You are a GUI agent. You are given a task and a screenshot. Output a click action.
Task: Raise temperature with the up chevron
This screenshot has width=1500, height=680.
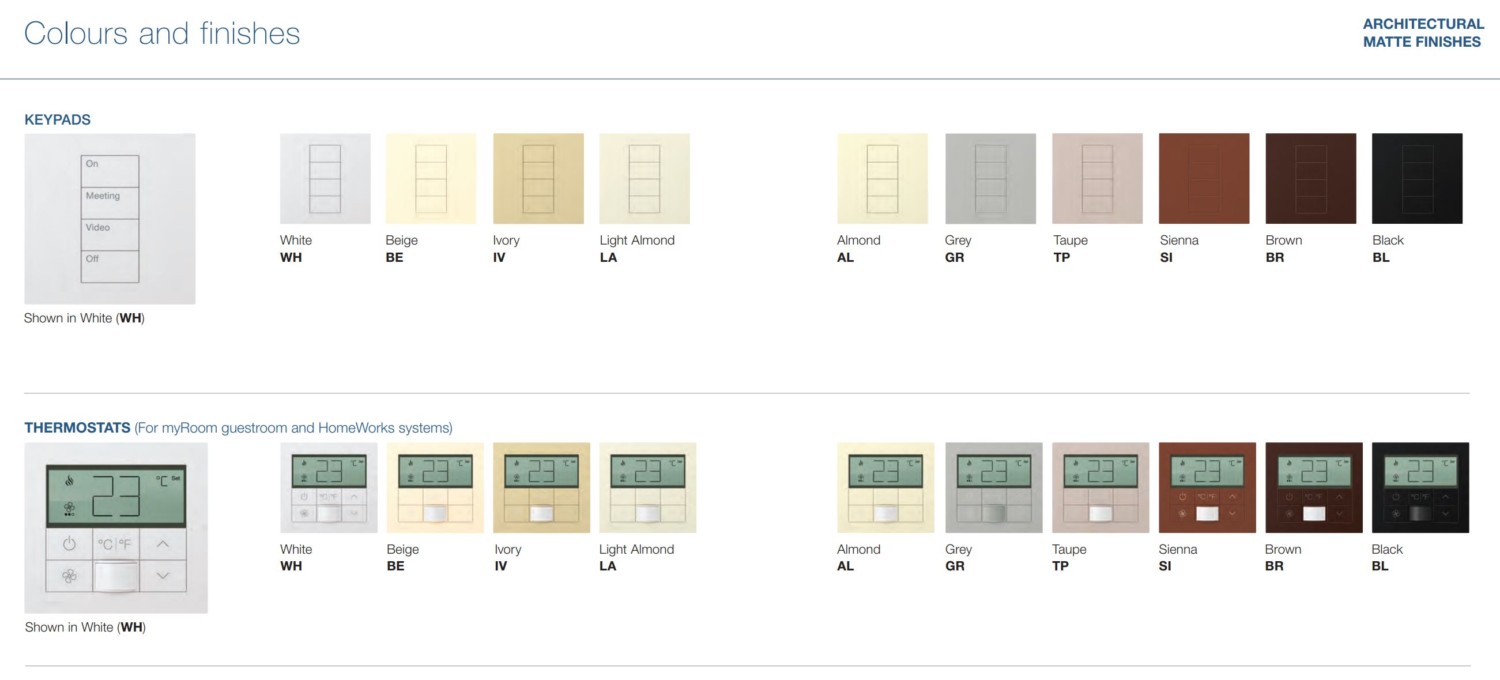pos(163,543)
